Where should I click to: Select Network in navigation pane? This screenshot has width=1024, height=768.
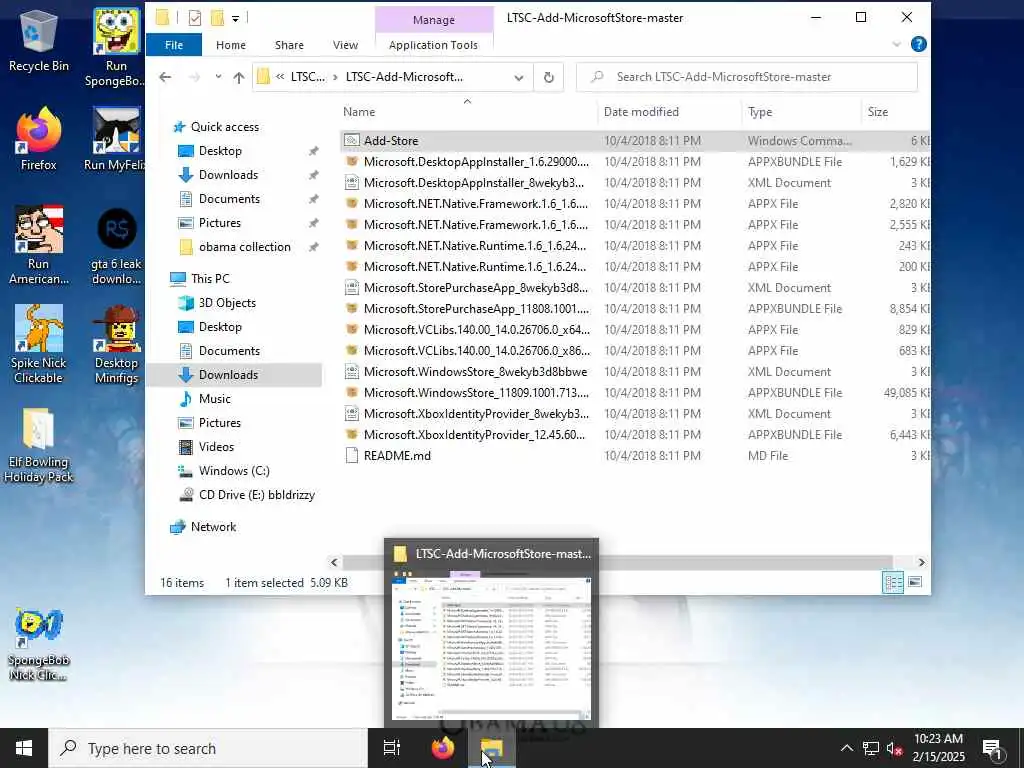(x=213, y=527)
